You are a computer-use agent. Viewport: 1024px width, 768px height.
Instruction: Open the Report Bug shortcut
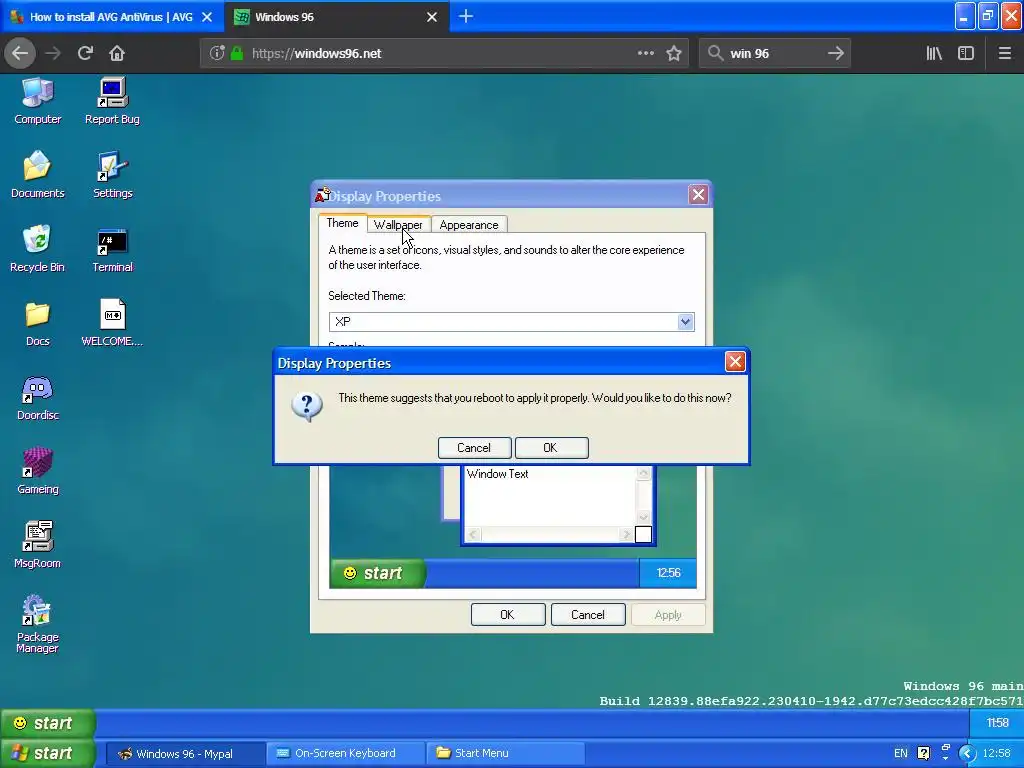pos(112,101)
